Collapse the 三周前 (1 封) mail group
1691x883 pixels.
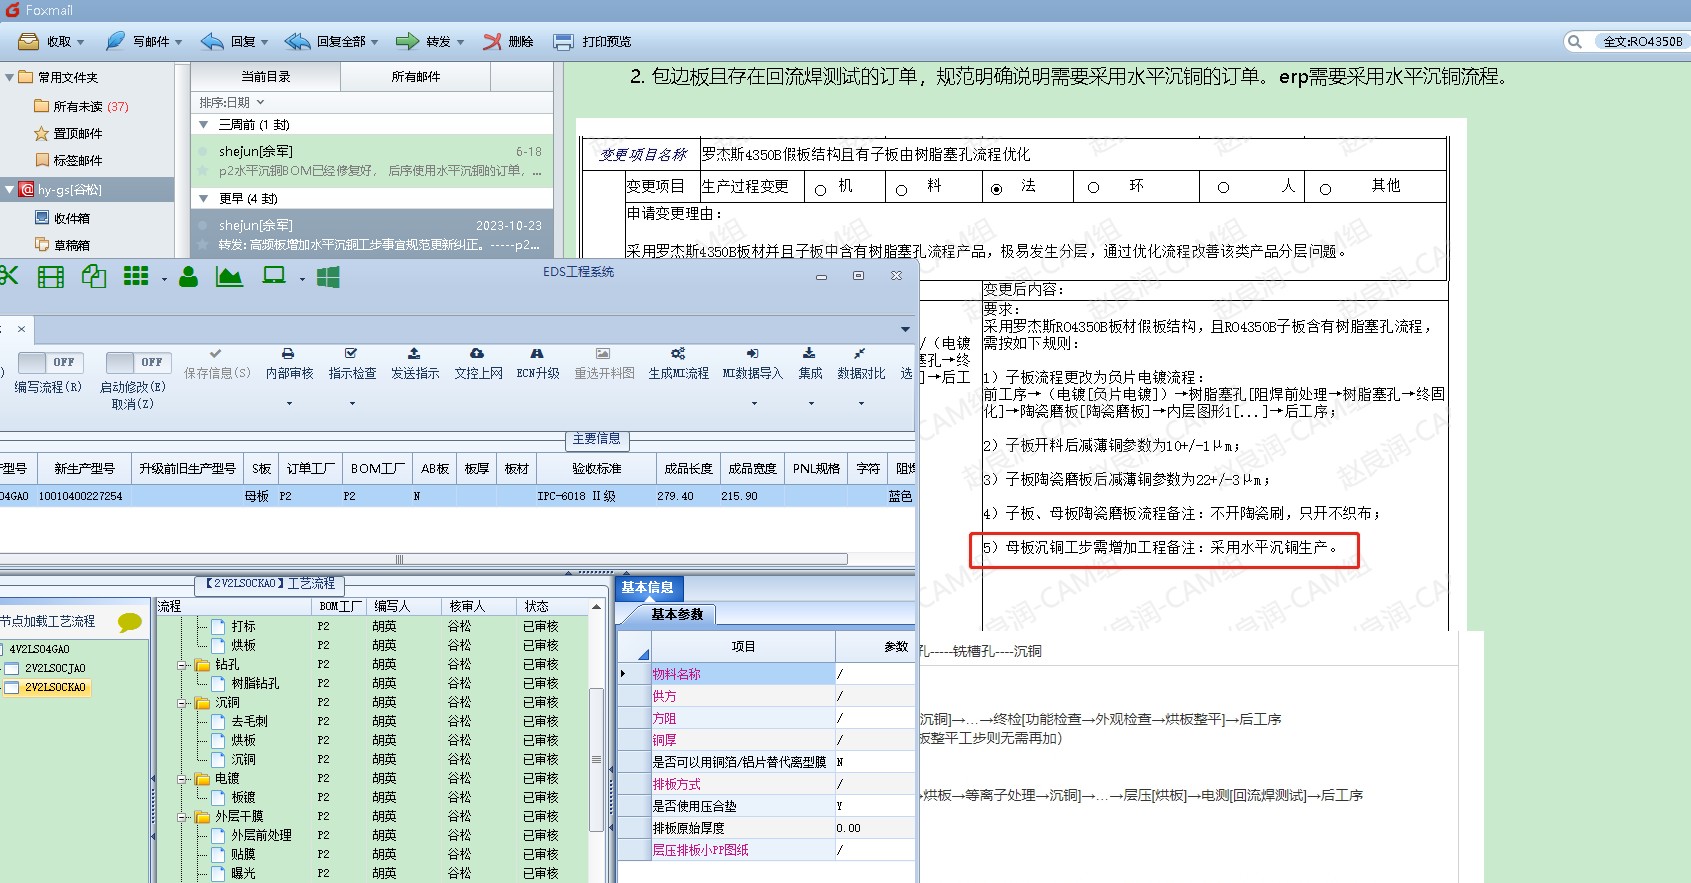[x=203, y=125]
